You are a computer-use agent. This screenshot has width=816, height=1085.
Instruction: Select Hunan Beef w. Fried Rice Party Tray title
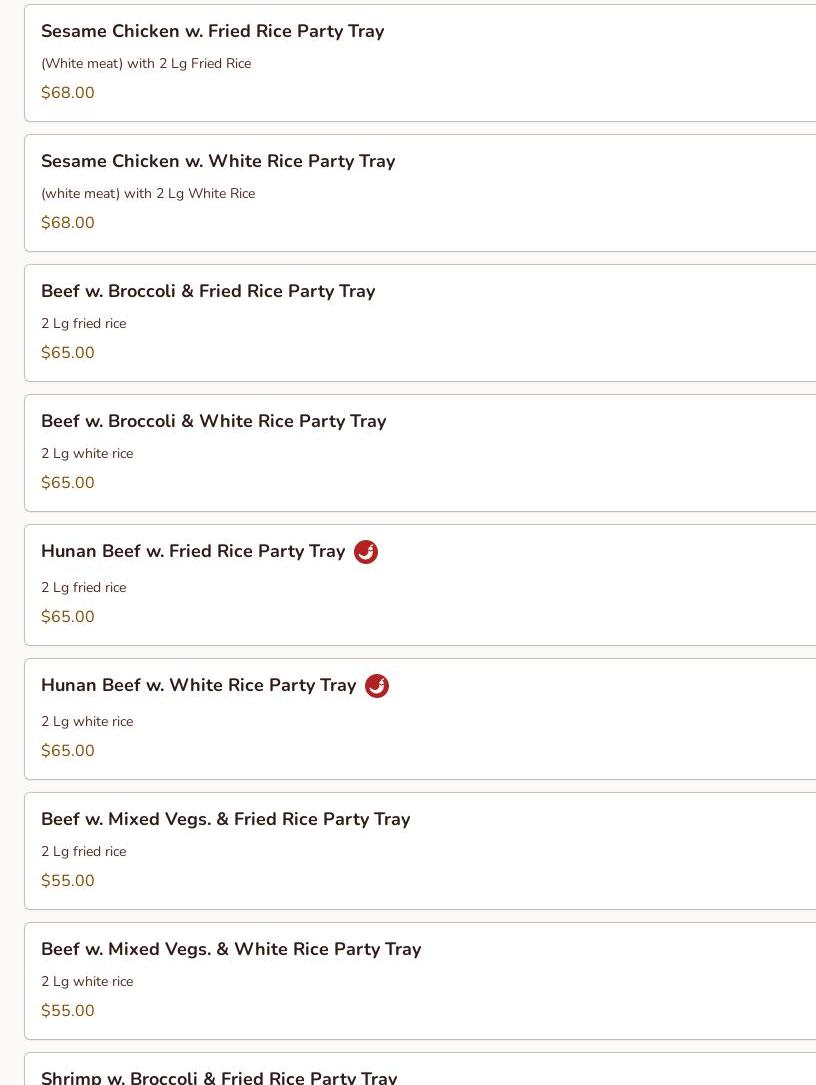193,551
